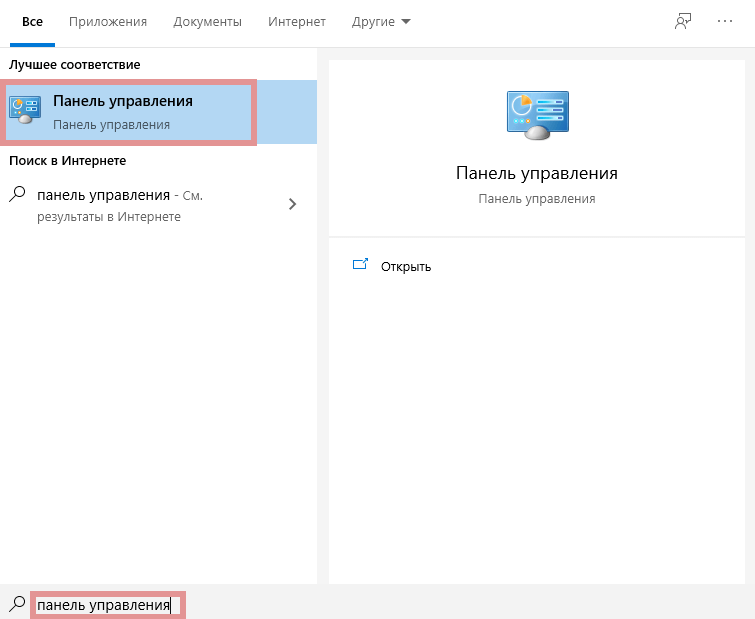
Task: Switch to the Все tab
Action: point(32,22)
